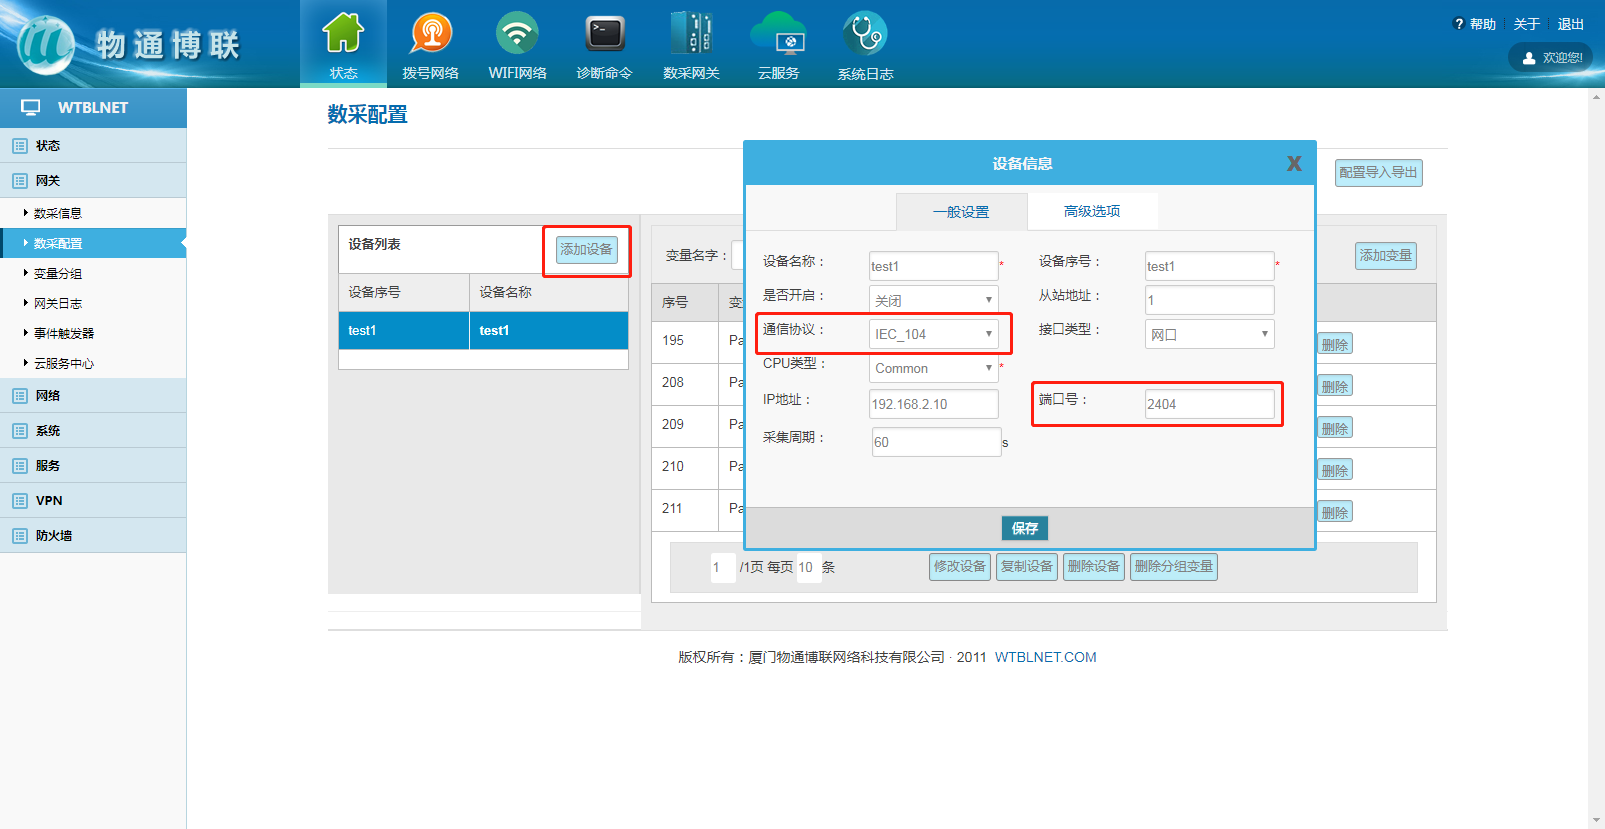Click the 添加设备 button

pos(586,249)
